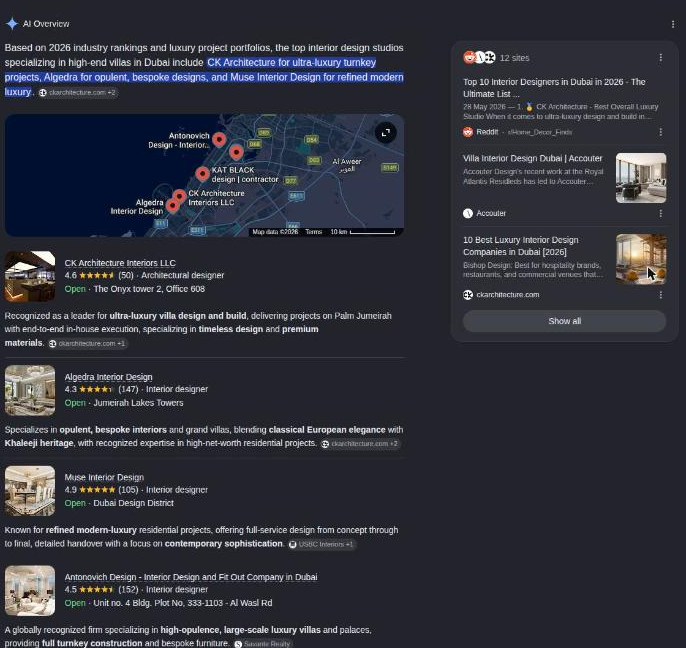The width and height of the screenshot is (686, 648).
Task: Click Antonovich Design's 4.5 star rating
Action: [x=90, y=589]
